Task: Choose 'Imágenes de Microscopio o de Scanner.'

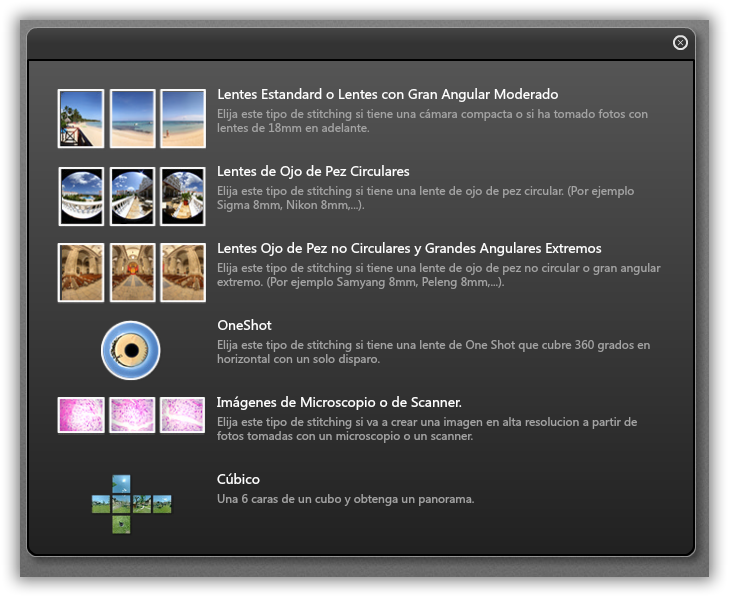Action: click(x=339, y=403)
